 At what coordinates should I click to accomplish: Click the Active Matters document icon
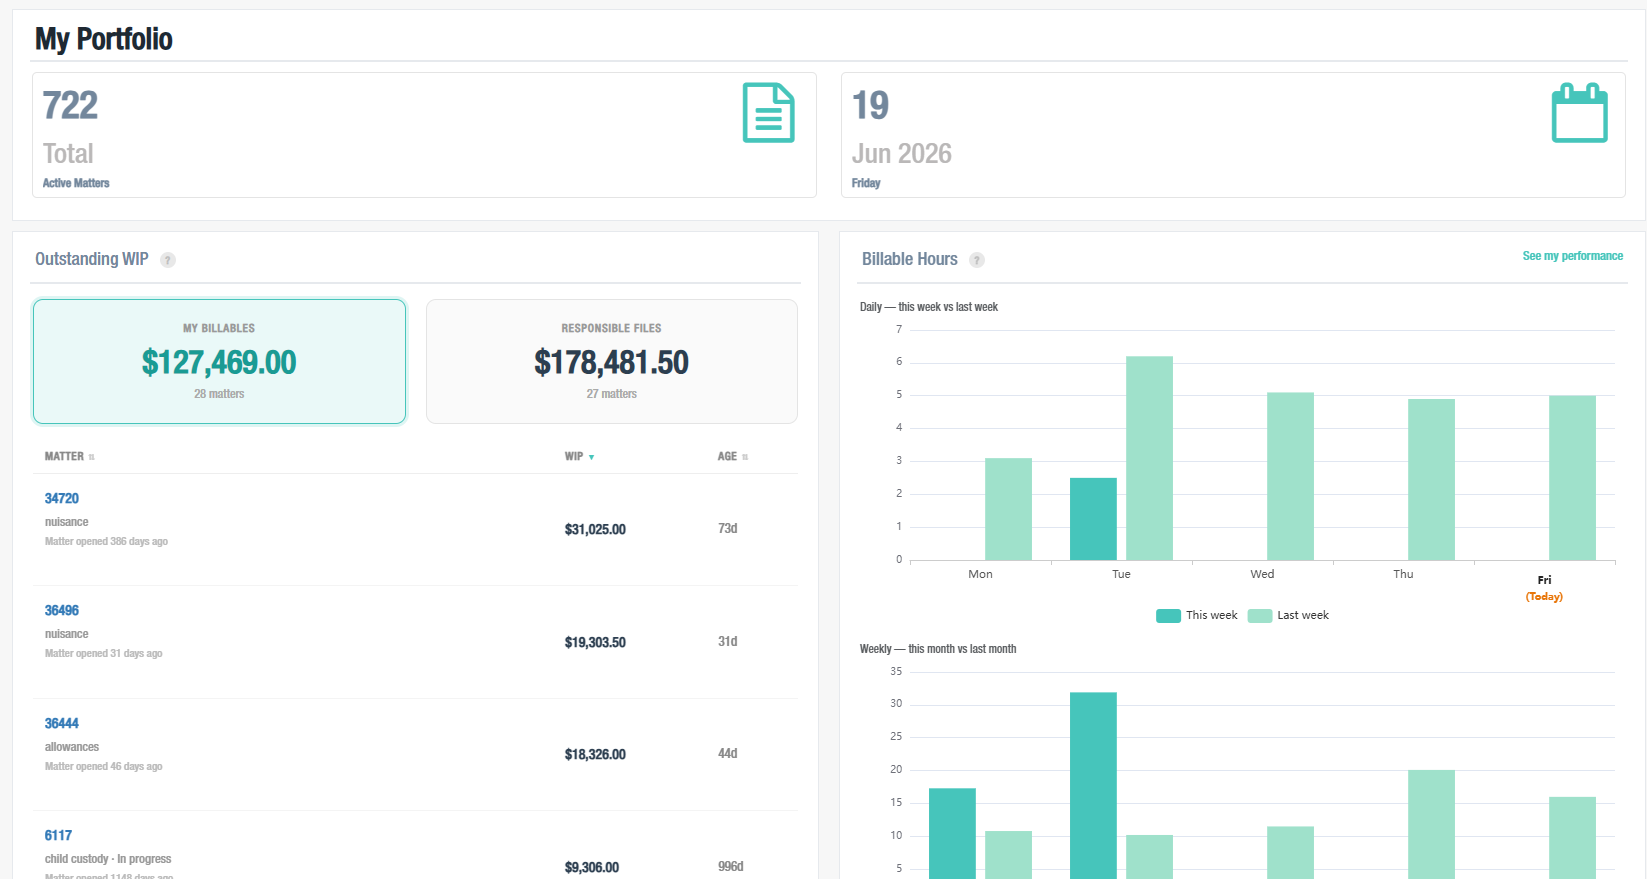(768, 113)
